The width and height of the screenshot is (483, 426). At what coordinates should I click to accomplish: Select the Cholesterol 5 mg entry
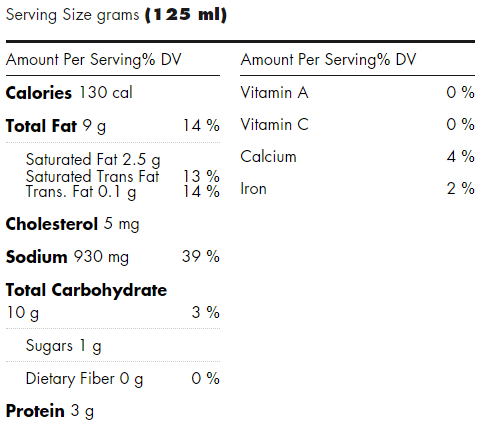click(73, 224)
